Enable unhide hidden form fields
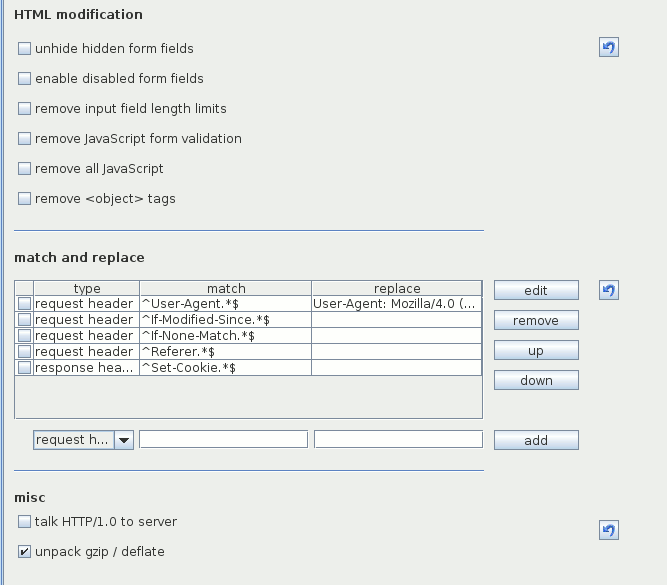667x585 pixels. pyautogui.click(x=25, y=48)
